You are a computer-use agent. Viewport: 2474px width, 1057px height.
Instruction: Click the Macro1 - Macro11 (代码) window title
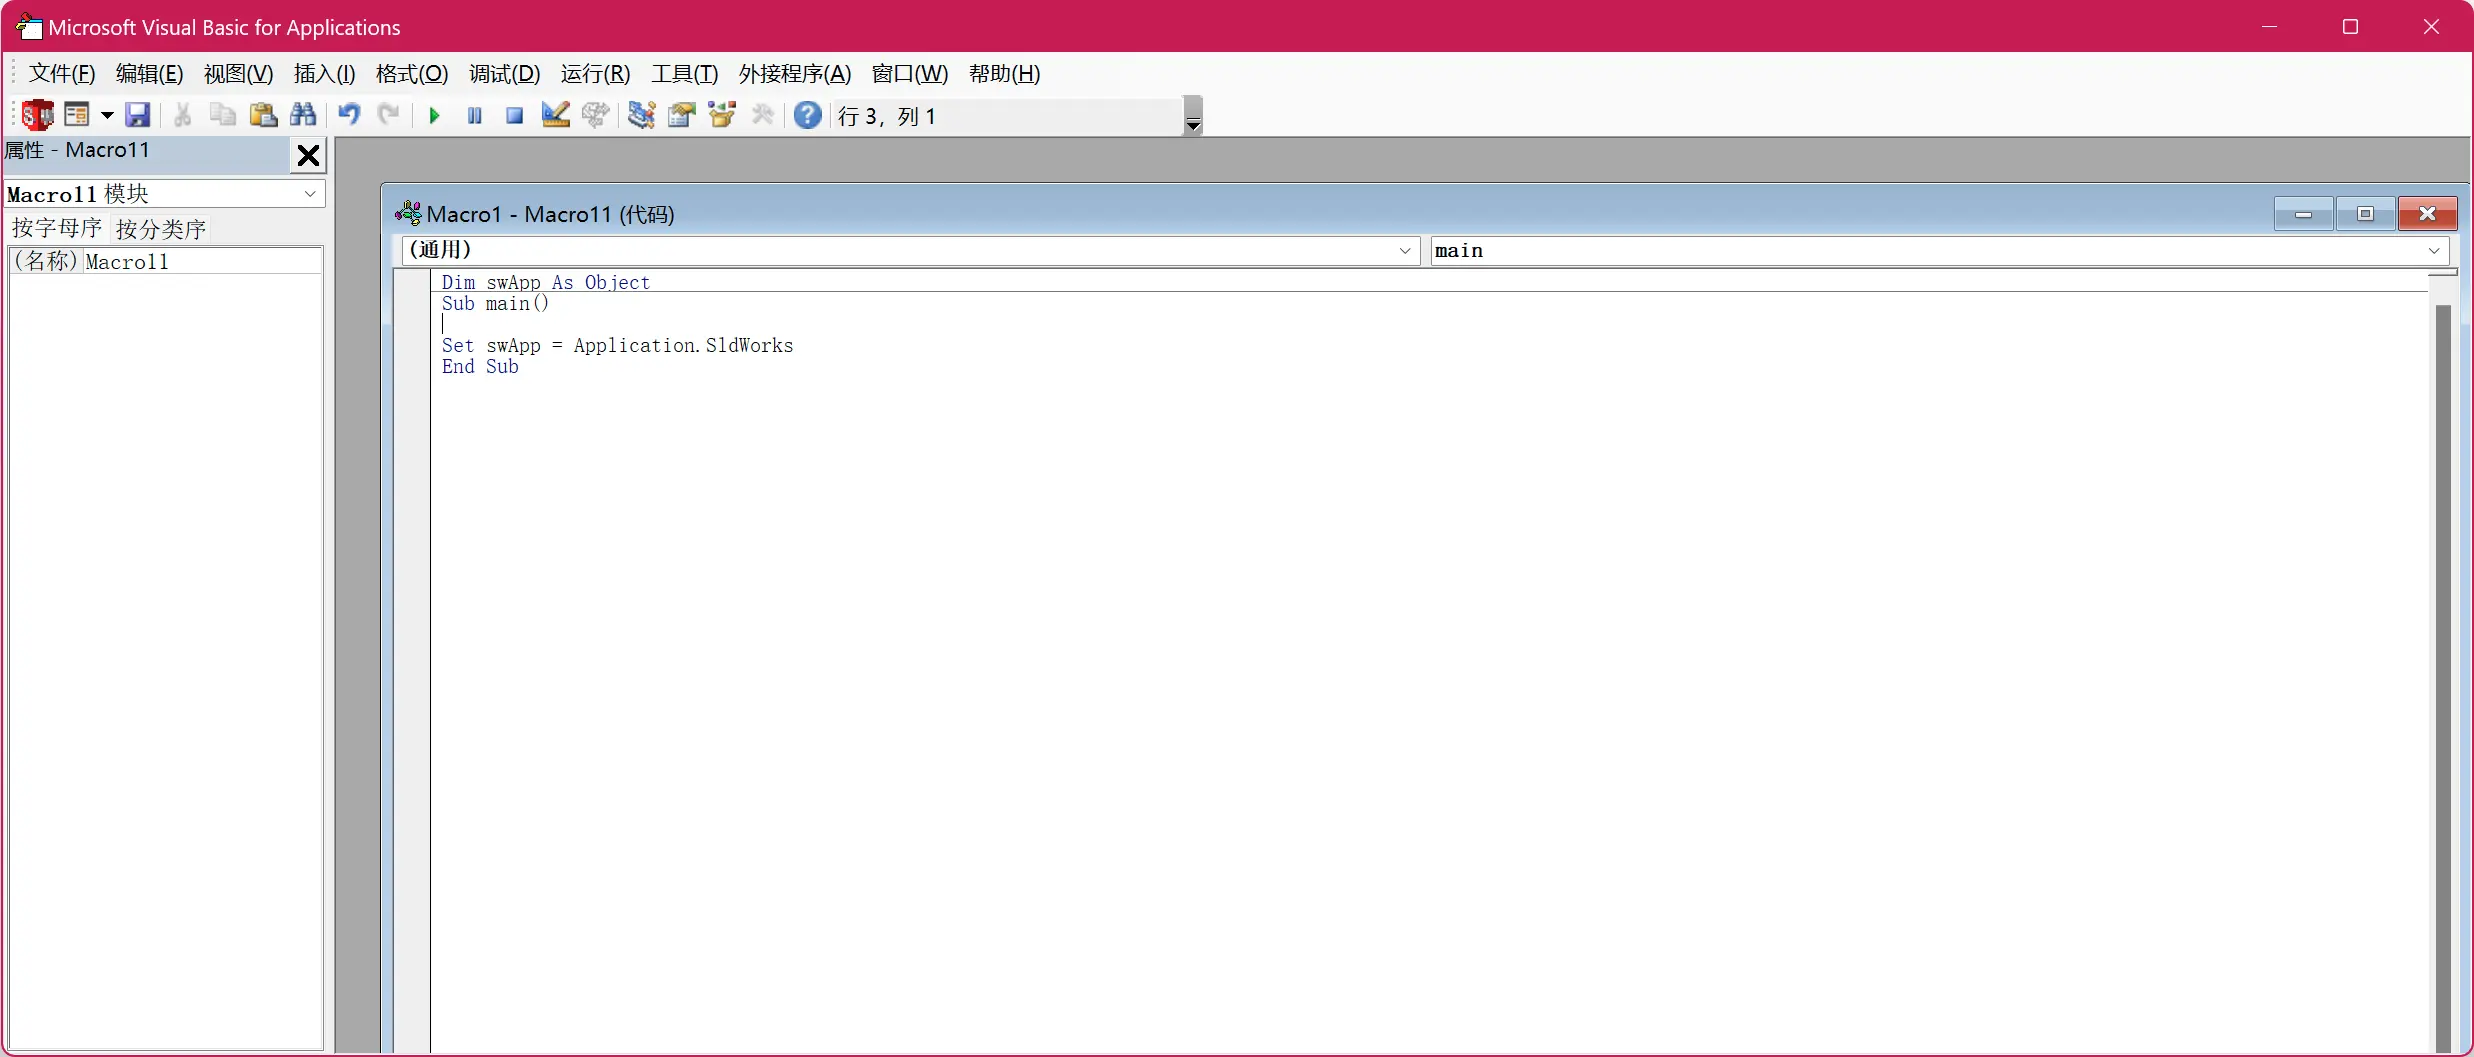coord(551,214)
